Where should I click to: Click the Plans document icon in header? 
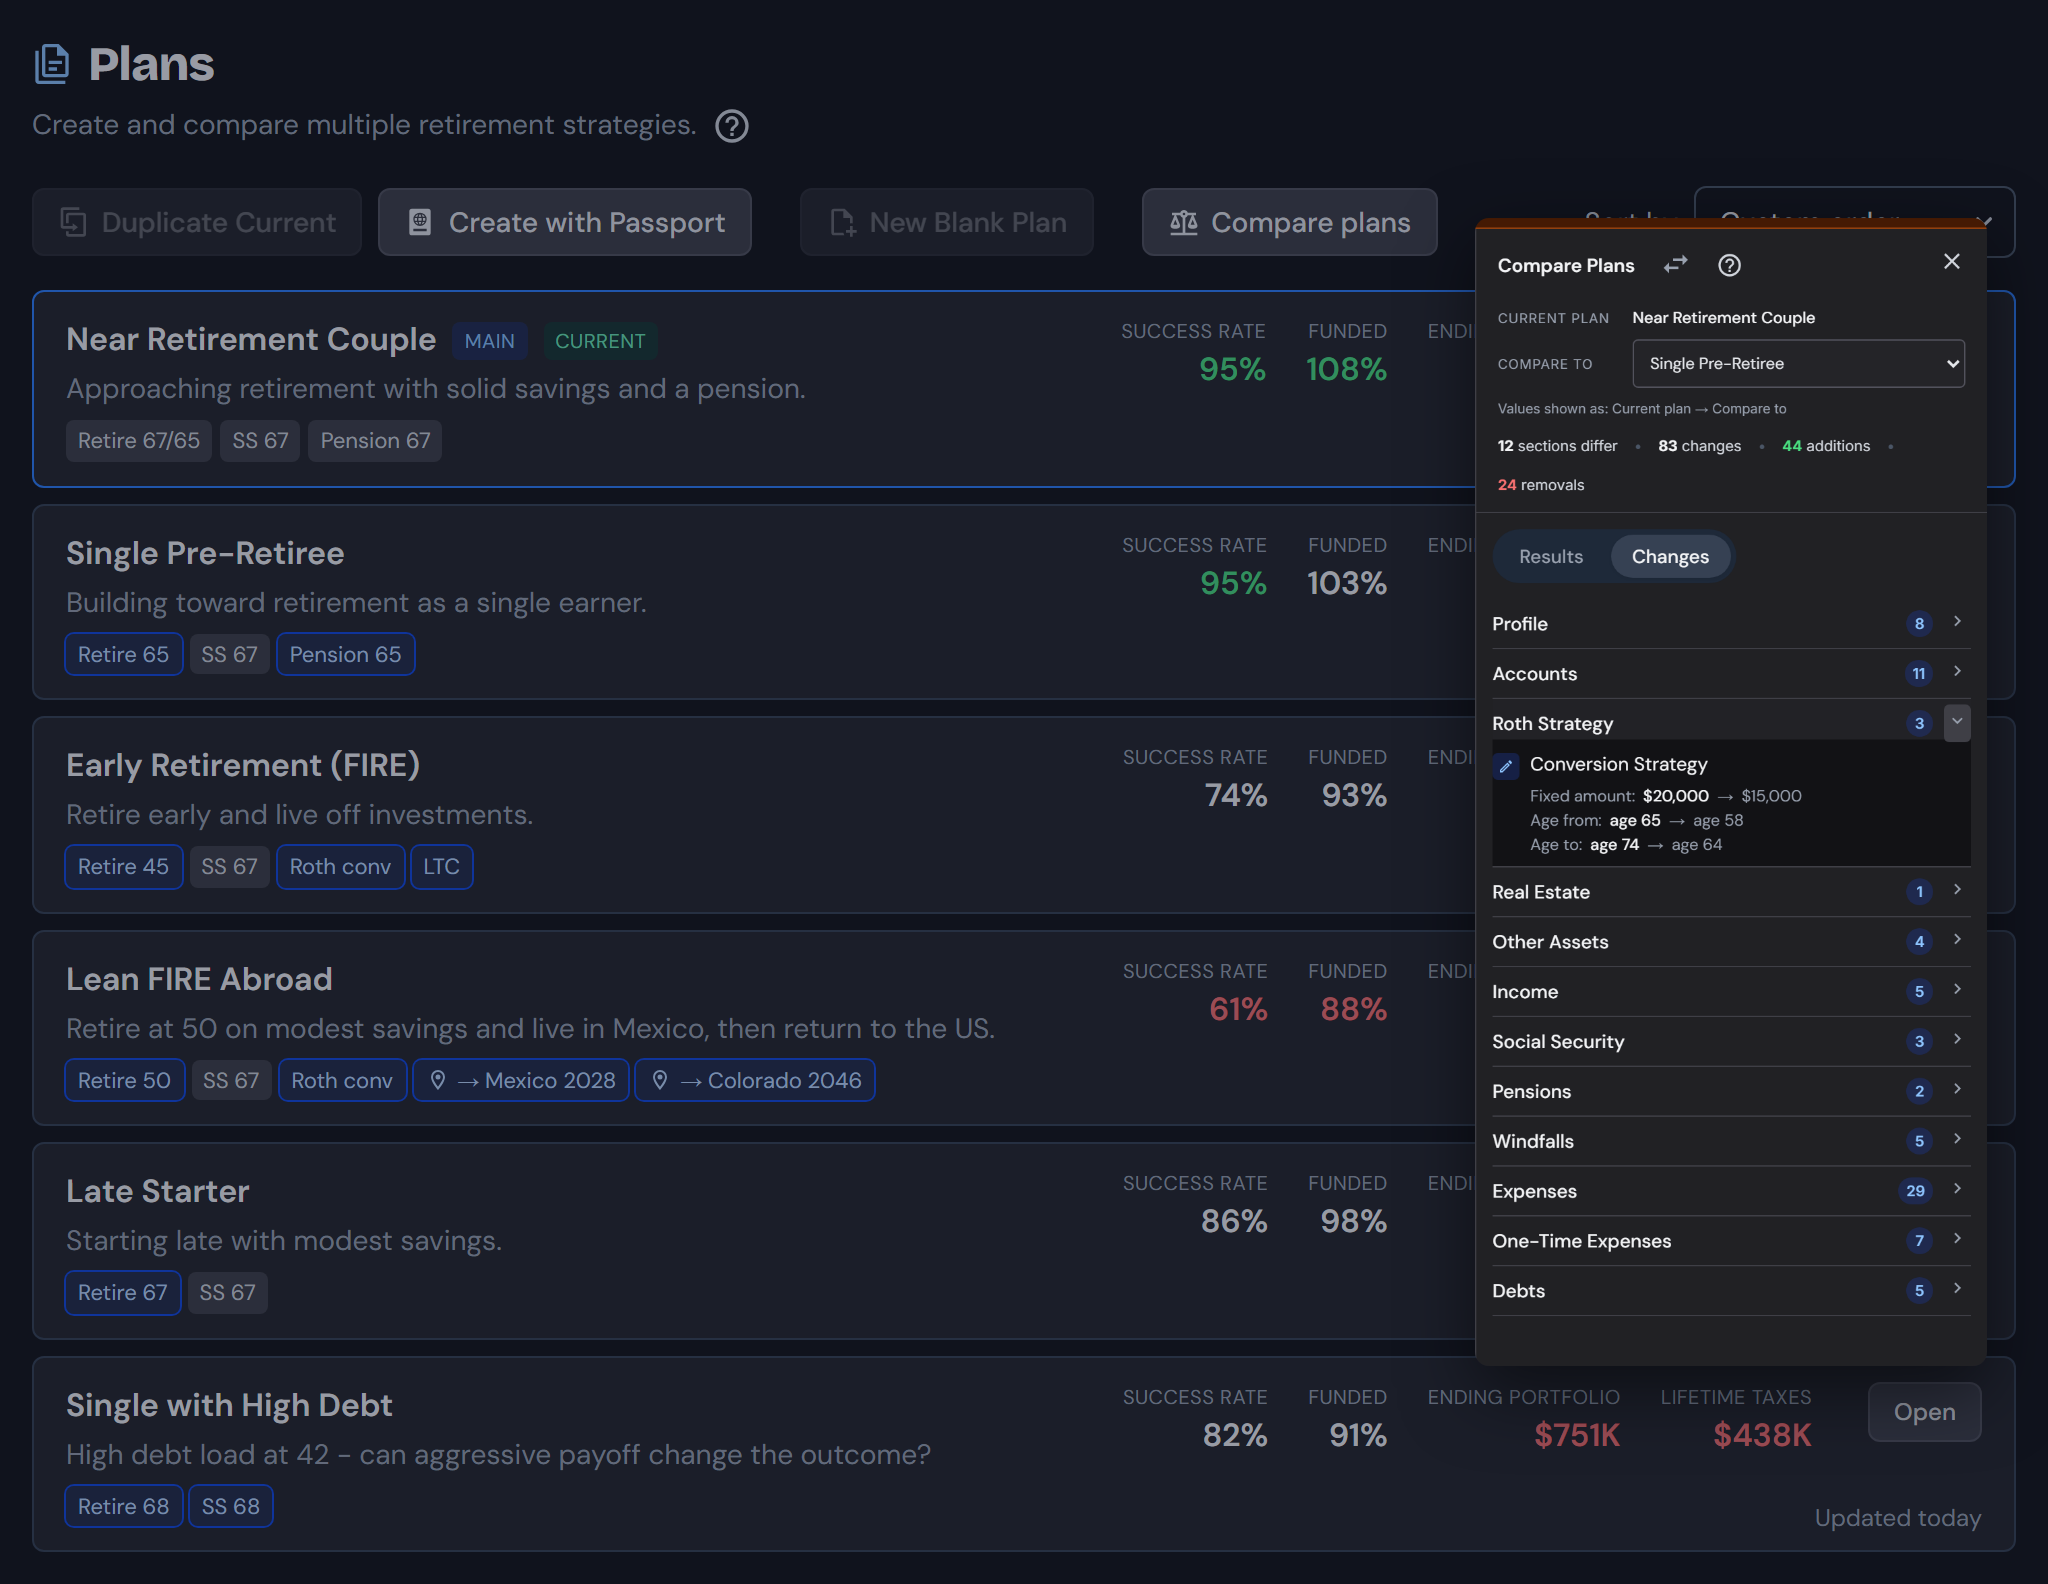point(52,64)
